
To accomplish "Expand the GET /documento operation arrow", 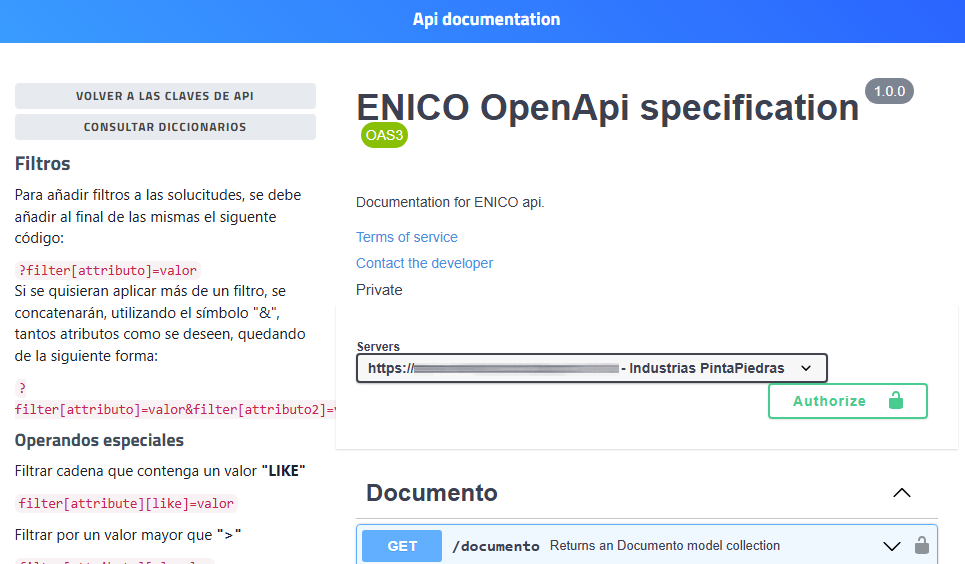I will pyautogui.click(x=892, y=546).
